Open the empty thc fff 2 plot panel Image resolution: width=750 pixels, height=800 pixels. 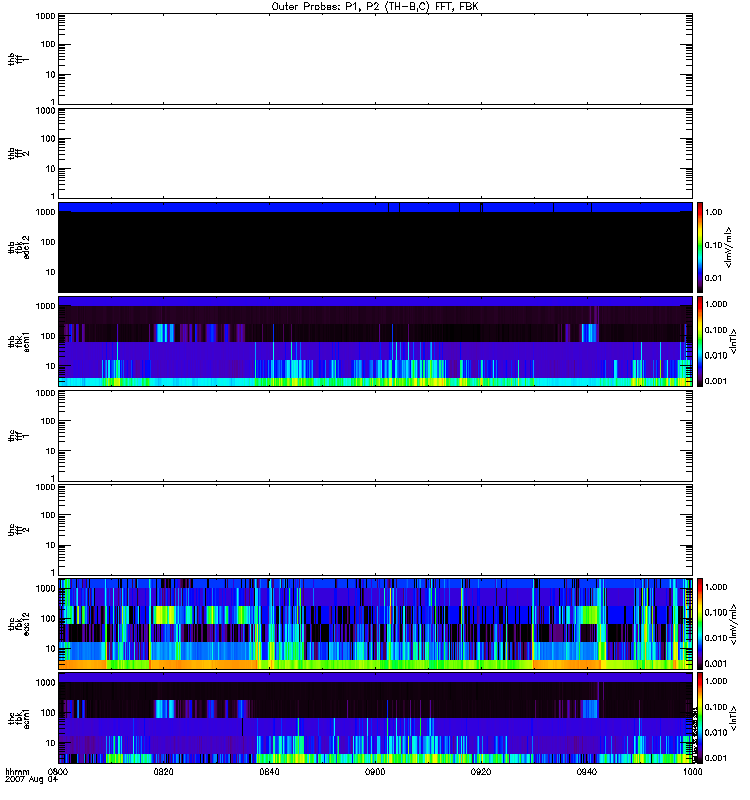coord(375,530)
